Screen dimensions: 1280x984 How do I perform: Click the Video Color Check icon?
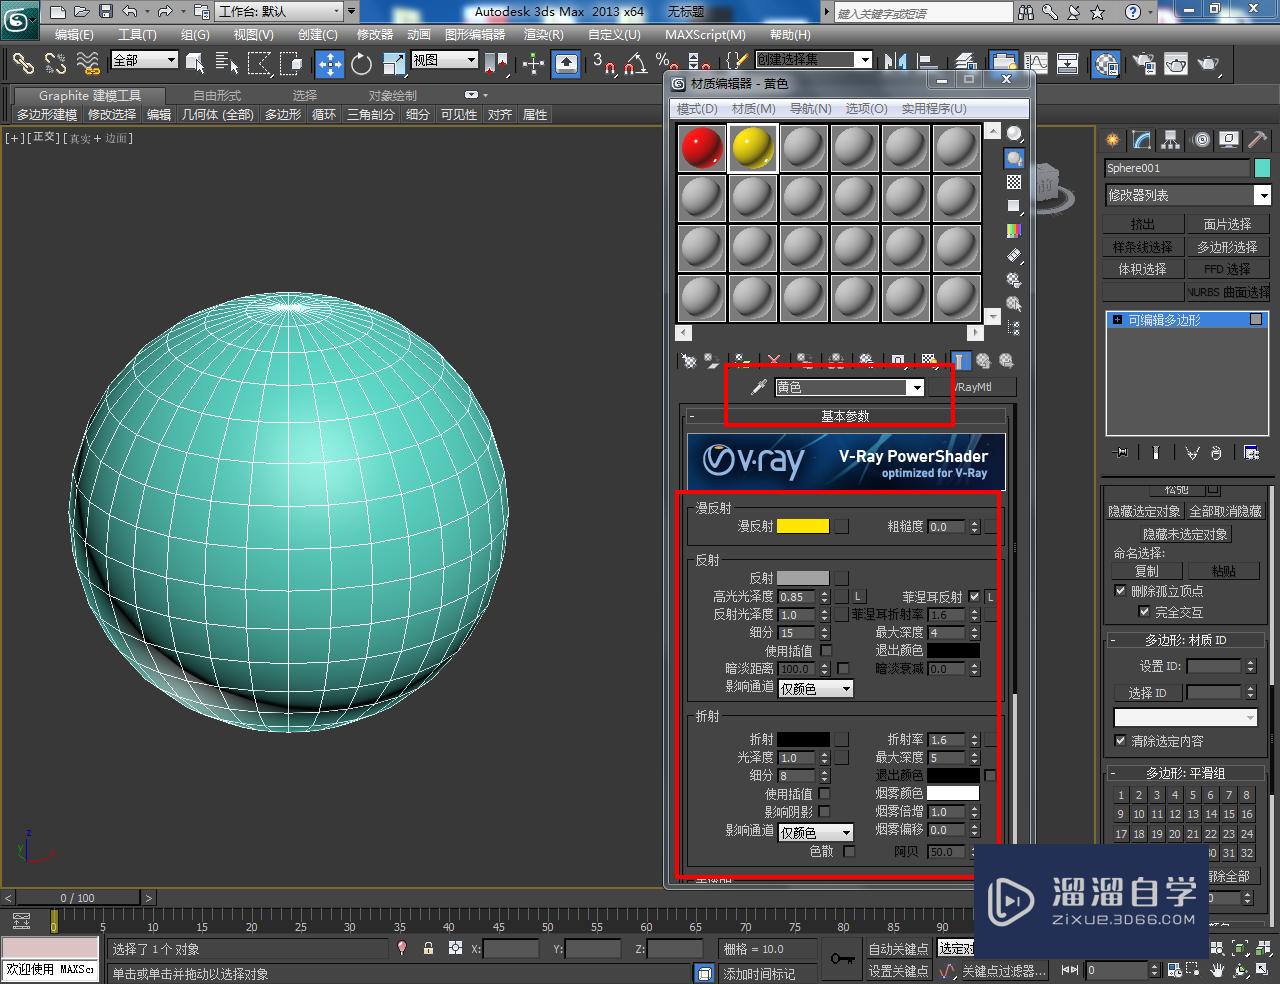coord(1014,231)
